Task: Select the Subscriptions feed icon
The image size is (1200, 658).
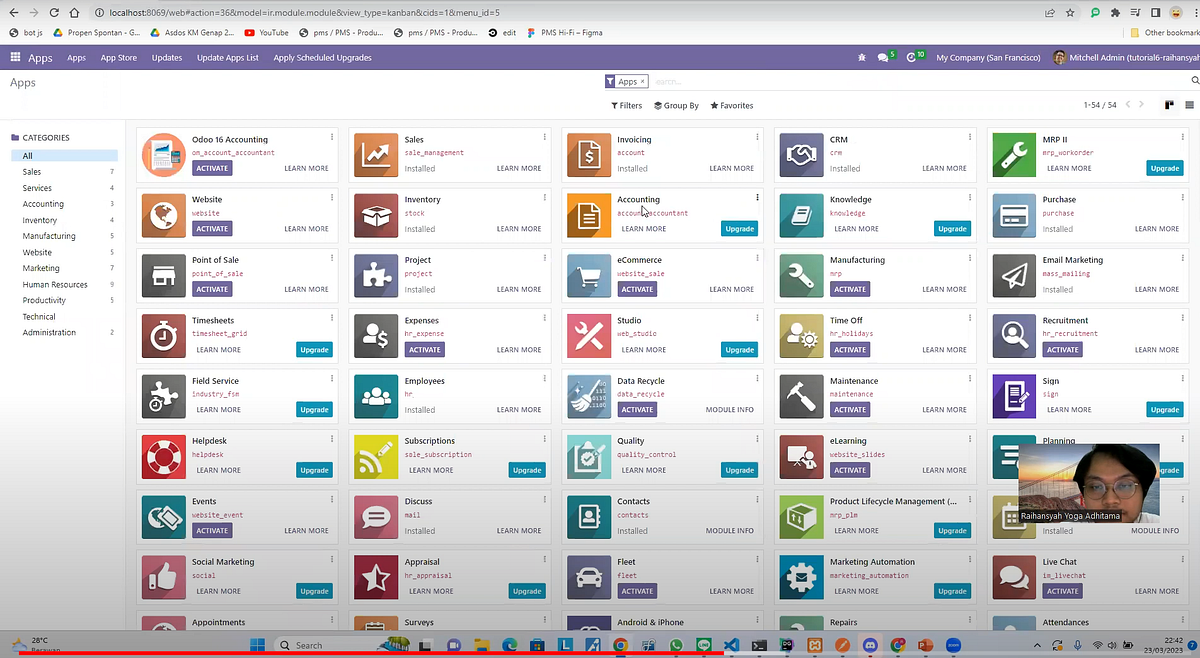Action: click(376, 457)
